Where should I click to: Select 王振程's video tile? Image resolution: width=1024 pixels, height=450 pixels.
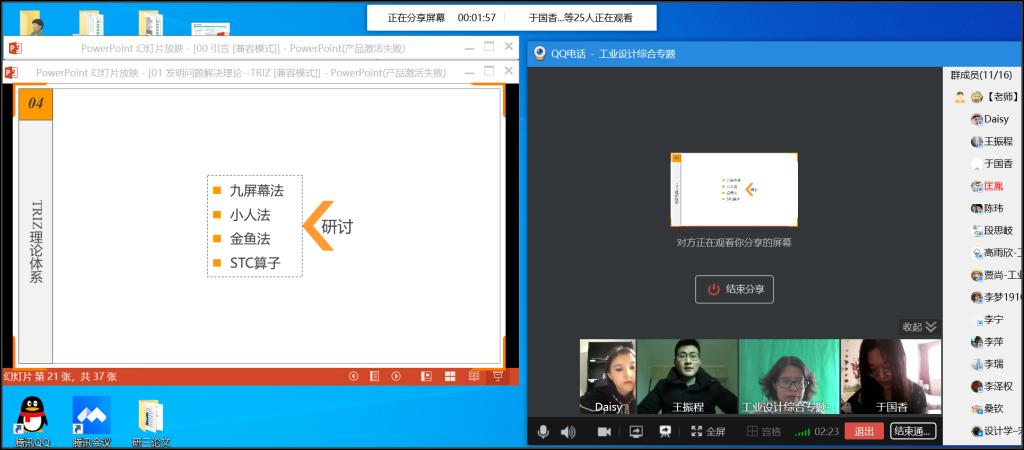point(688,376)
